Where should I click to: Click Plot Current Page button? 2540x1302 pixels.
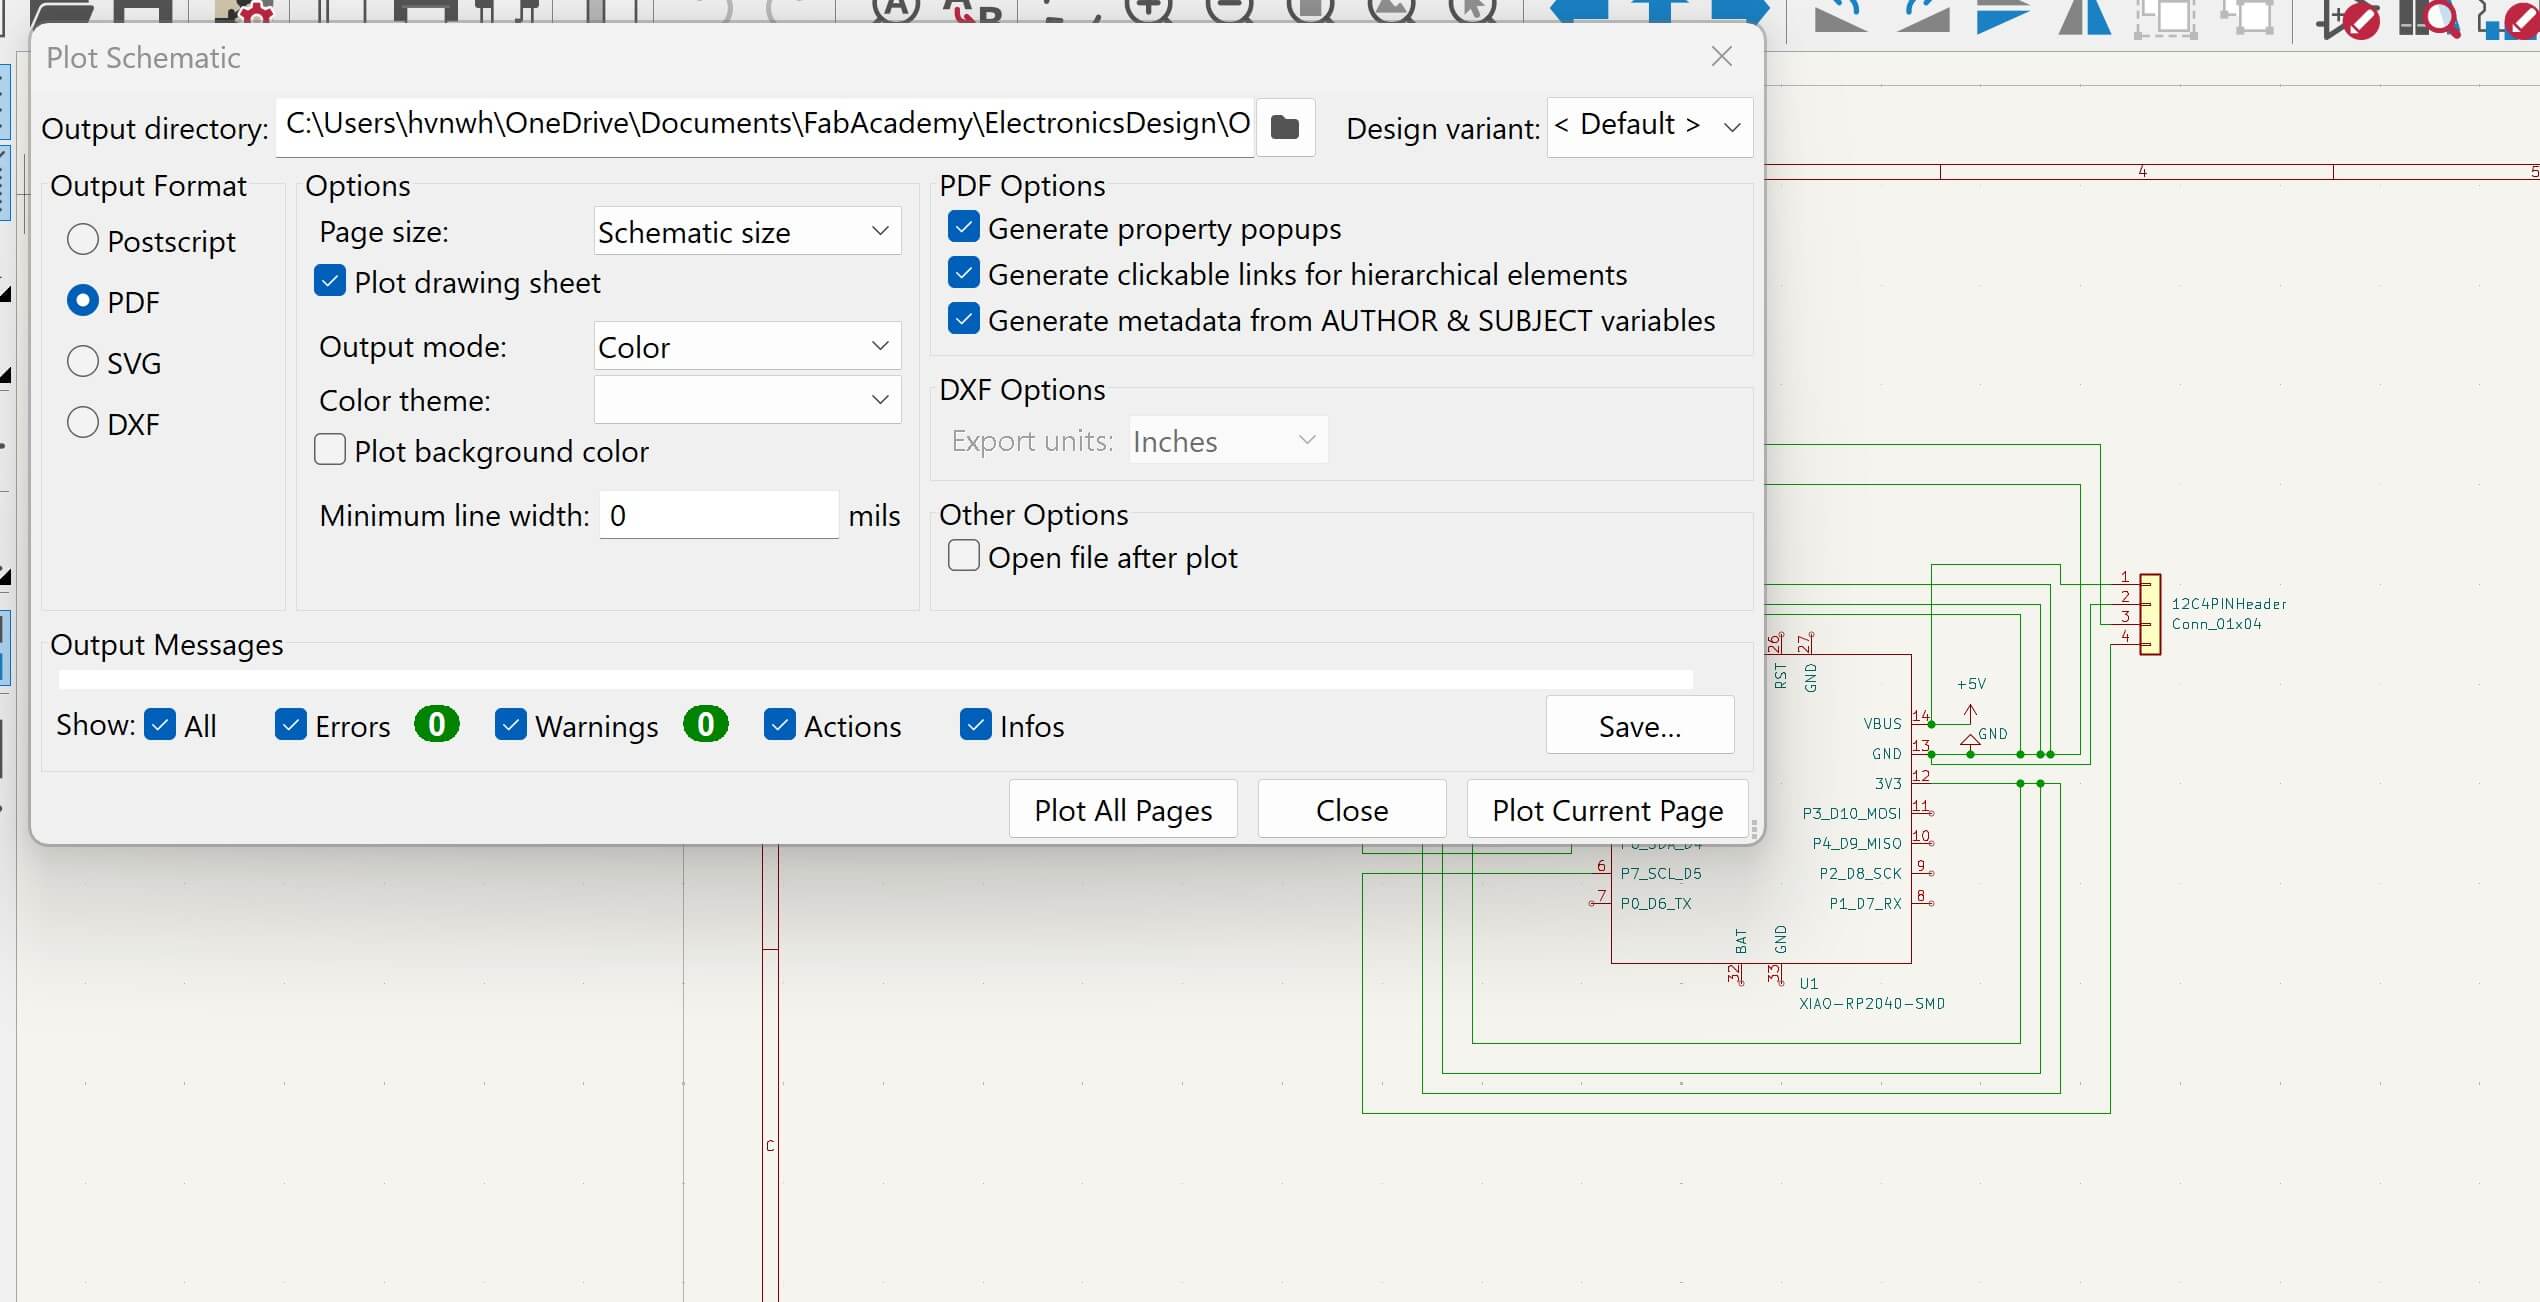[x=1607, y=809]
